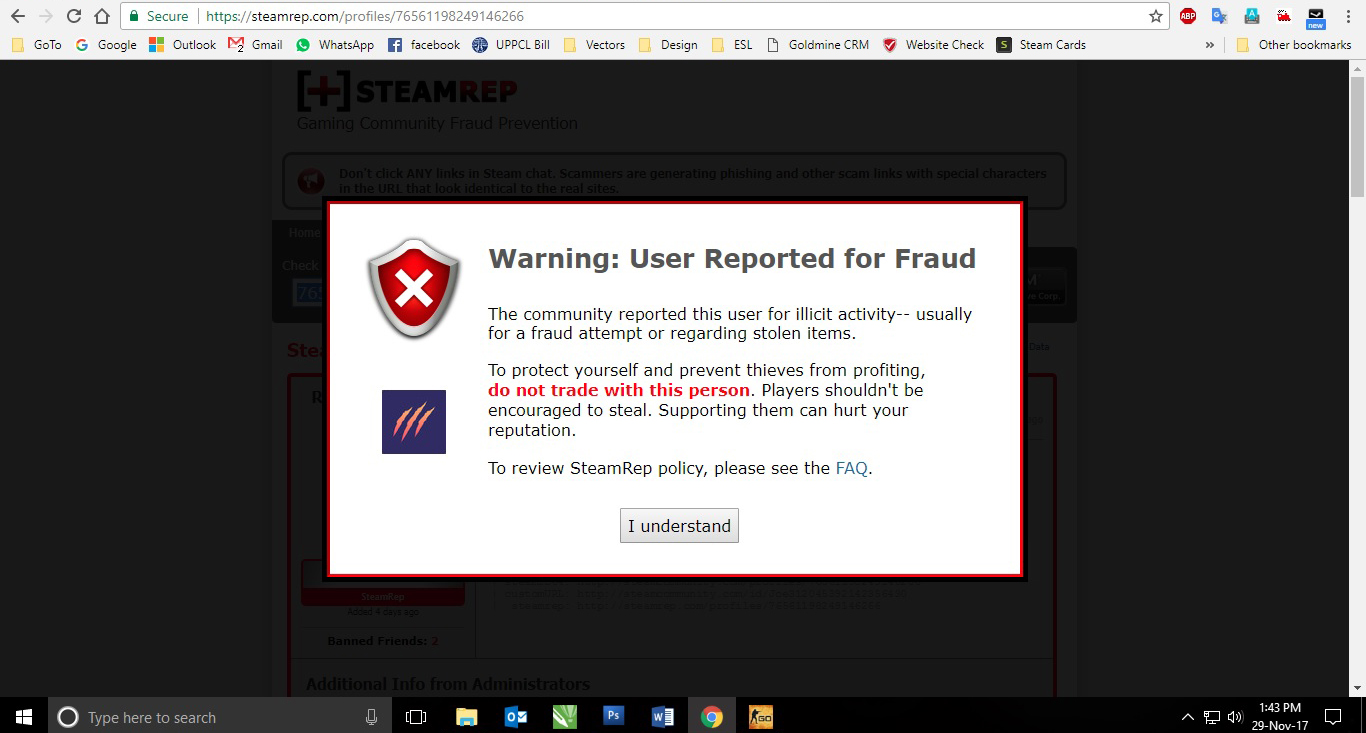Screen dimensions: 1366x733
Task: Open Outlook from the taskbar
Action: 515,716
